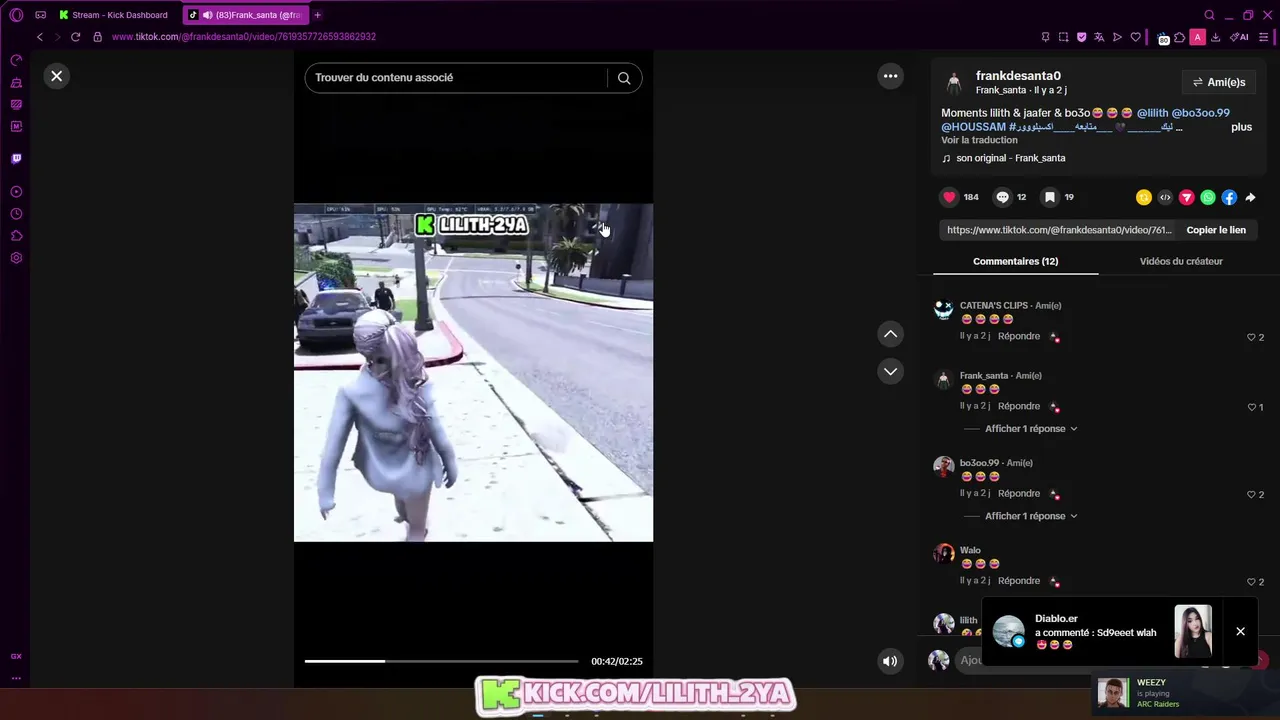Go back to previous page
The height and width of the screenshot is (720, 1280).
coord(40,37)
